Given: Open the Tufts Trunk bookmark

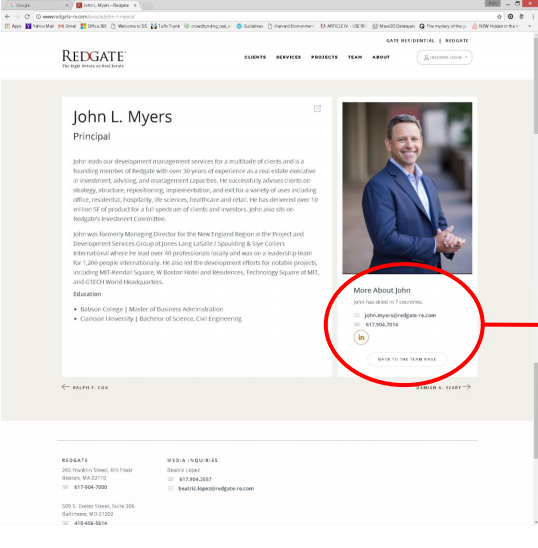Looking at the screenshot, I should point(165,26).
